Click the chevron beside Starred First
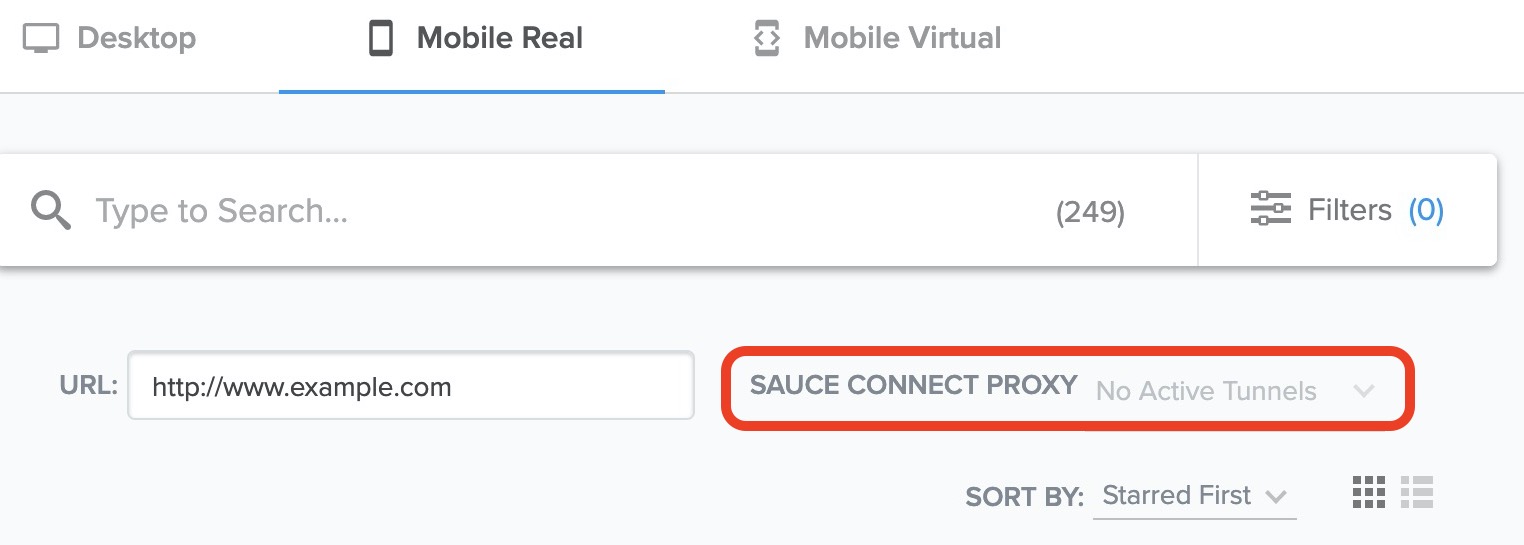This screenshot has width=1524, height=545. 1275,496
